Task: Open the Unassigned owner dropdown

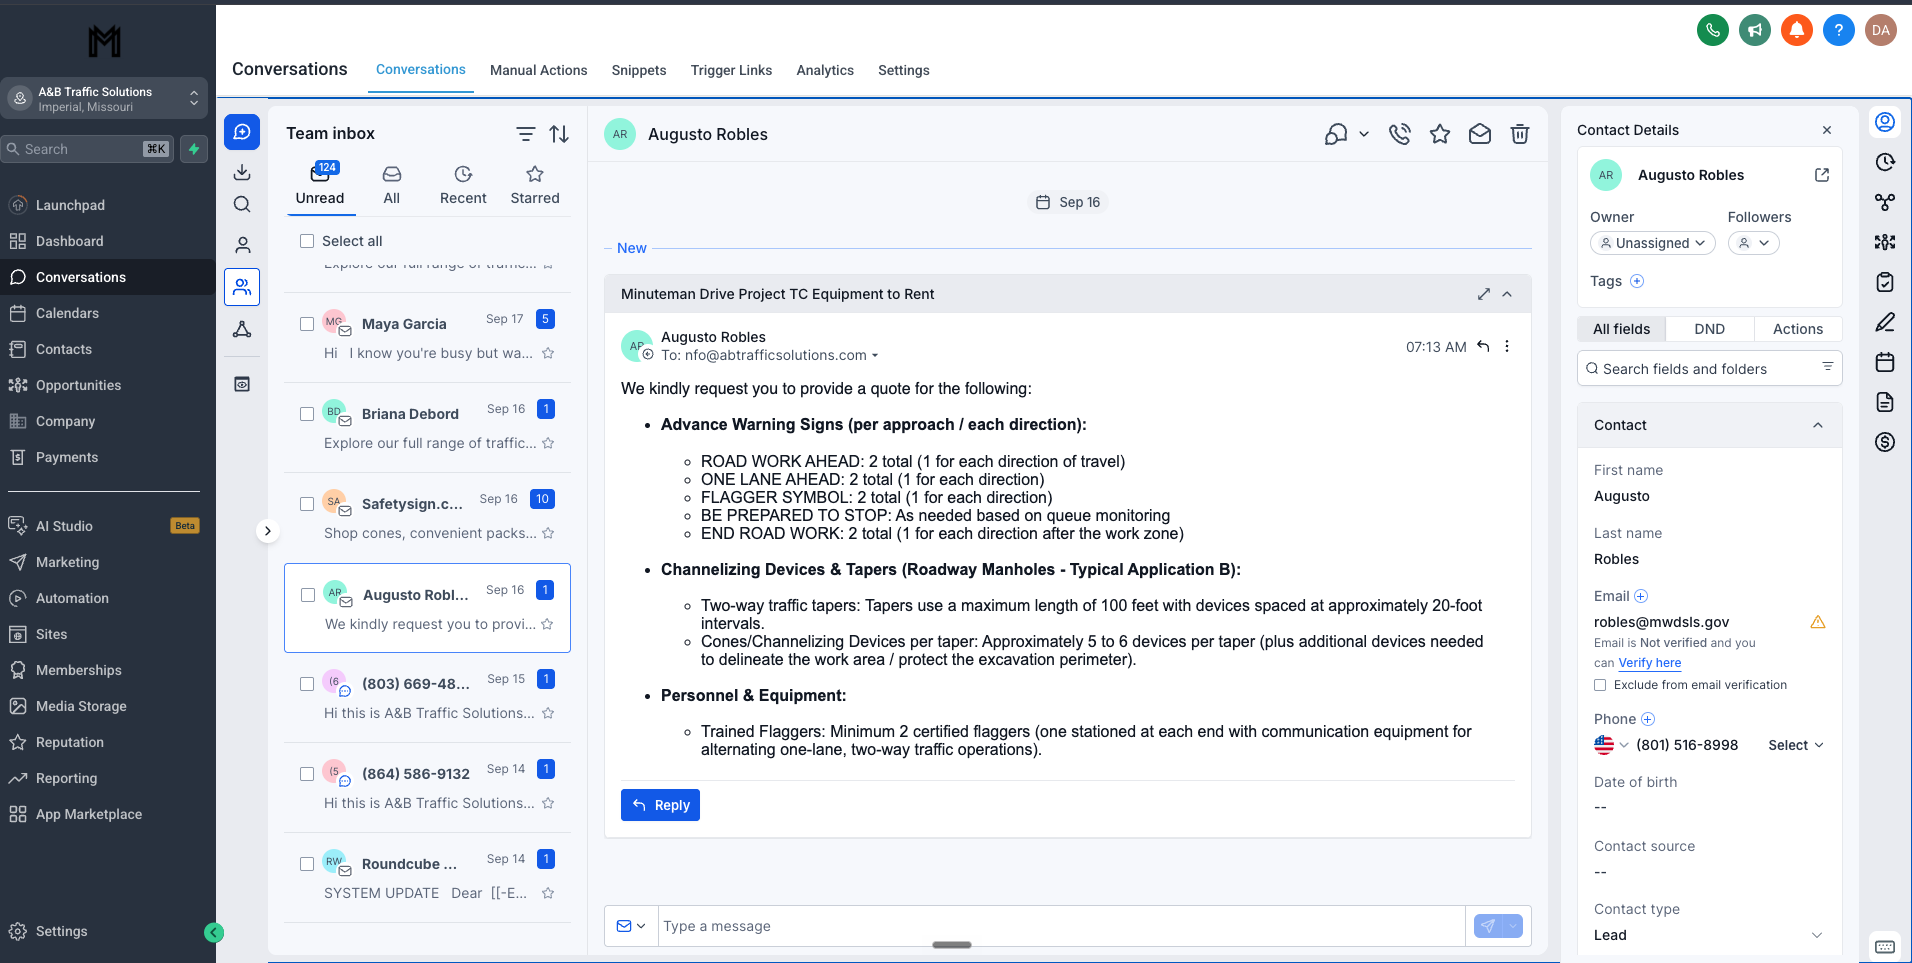Action: click(1652, 243)
